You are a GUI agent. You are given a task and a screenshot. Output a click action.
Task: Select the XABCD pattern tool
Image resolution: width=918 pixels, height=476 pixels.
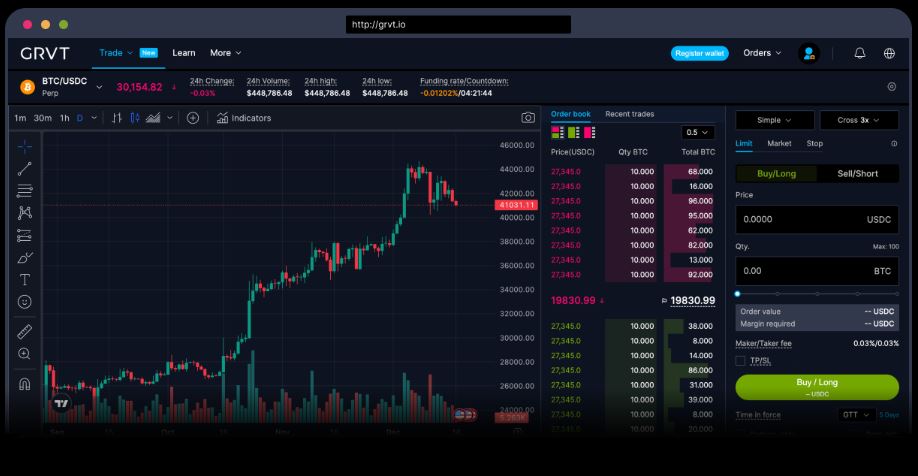coord(25,213)
